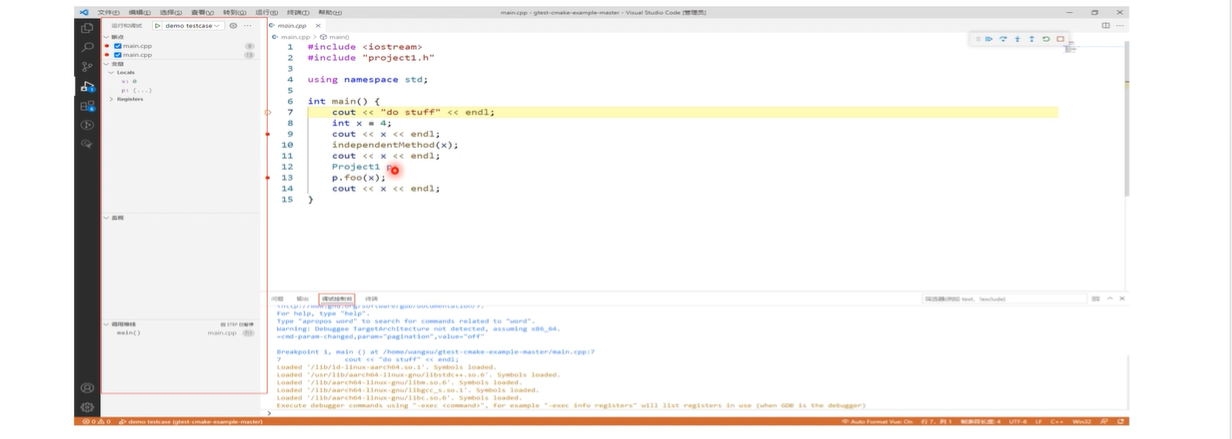
Task: Clear the debug console output
Action: (1096, 298)
